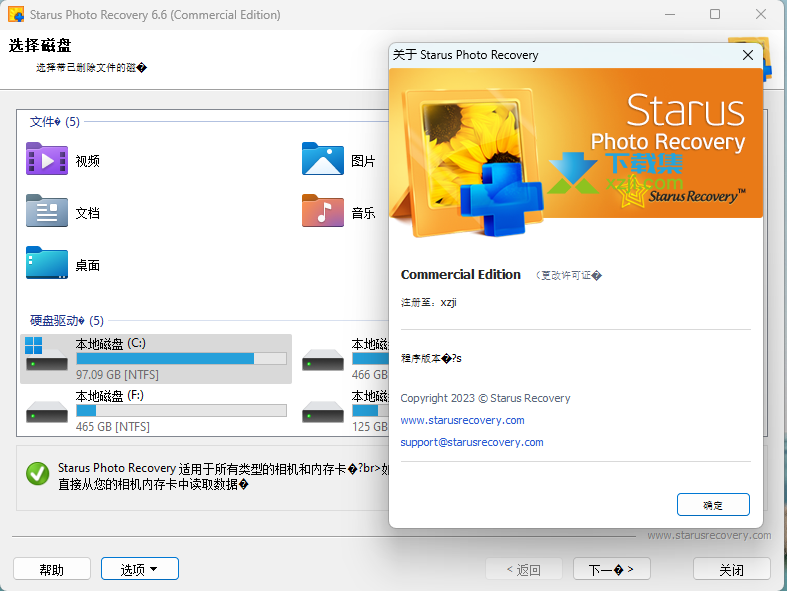Minimize the Starus Photo Recovery window
787x591 pixels.
[670, 14]
